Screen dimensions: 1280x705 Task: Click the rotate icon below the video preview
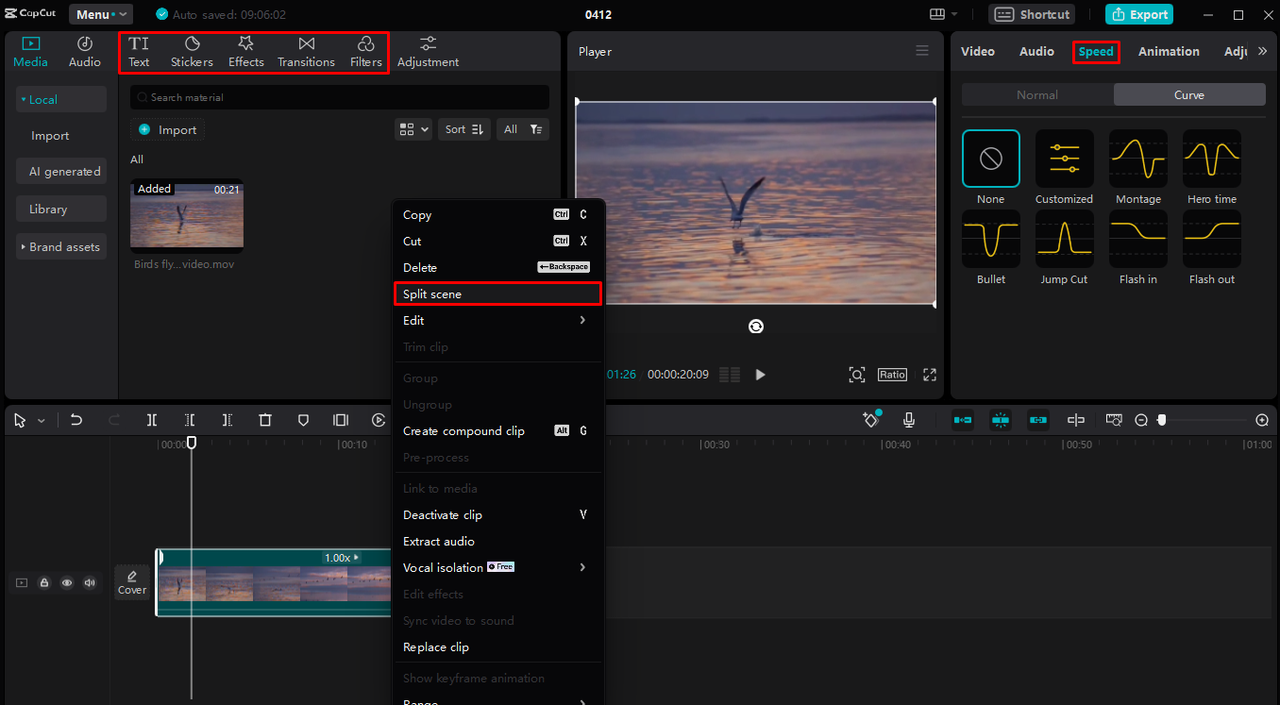(756, 326)
